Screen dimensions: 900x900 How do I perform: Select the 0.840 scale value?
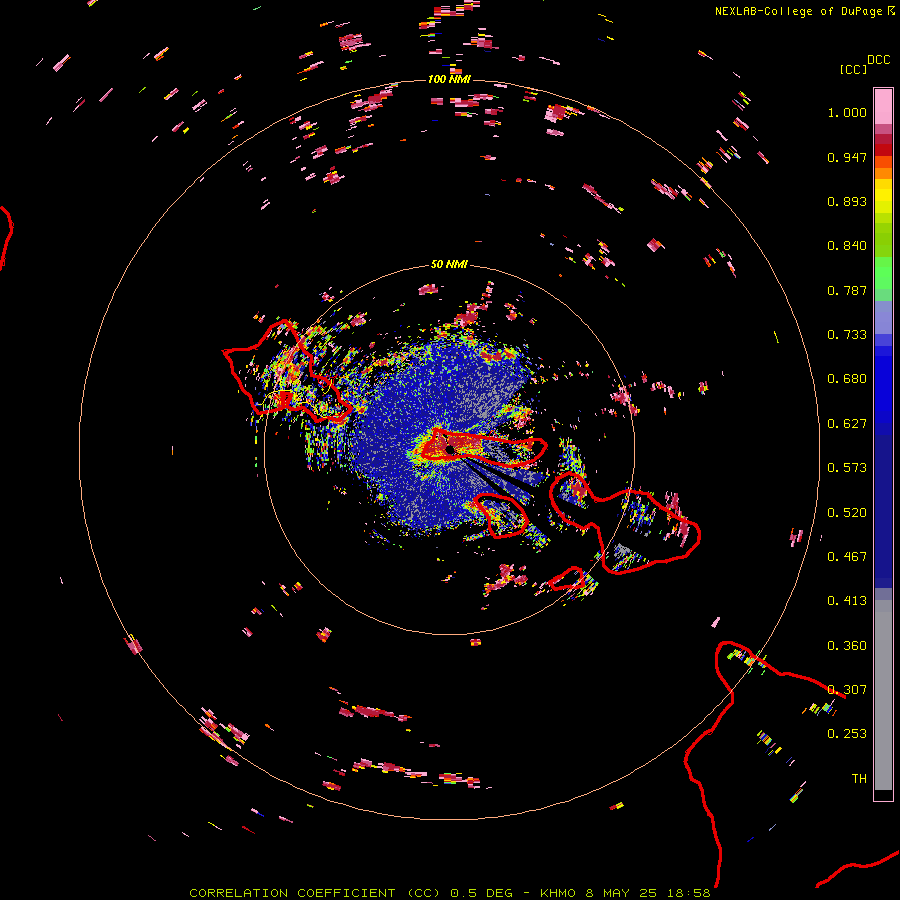(x=847, y=246)
